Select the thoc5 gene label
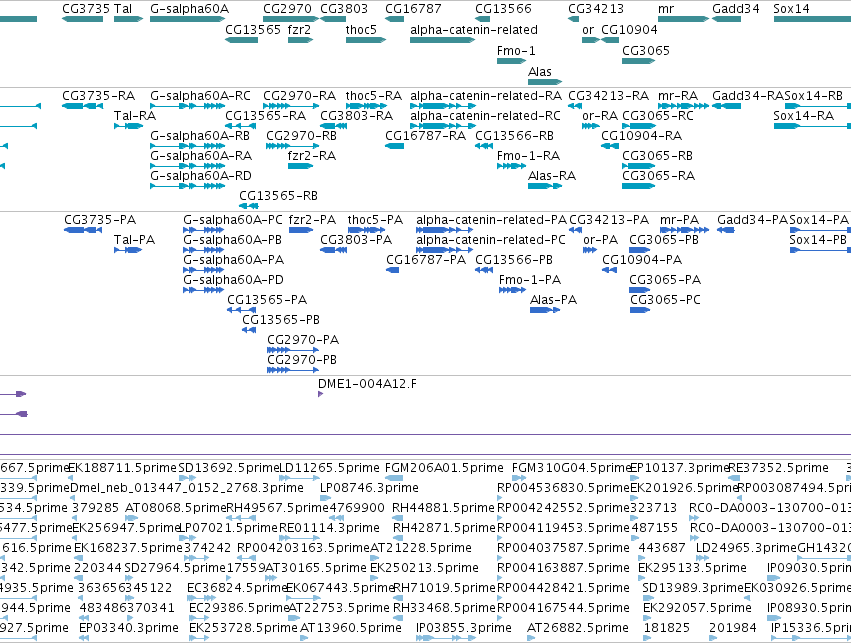This screenshot has width=851, height=643. pyautogui.click(x=361, y=29)
